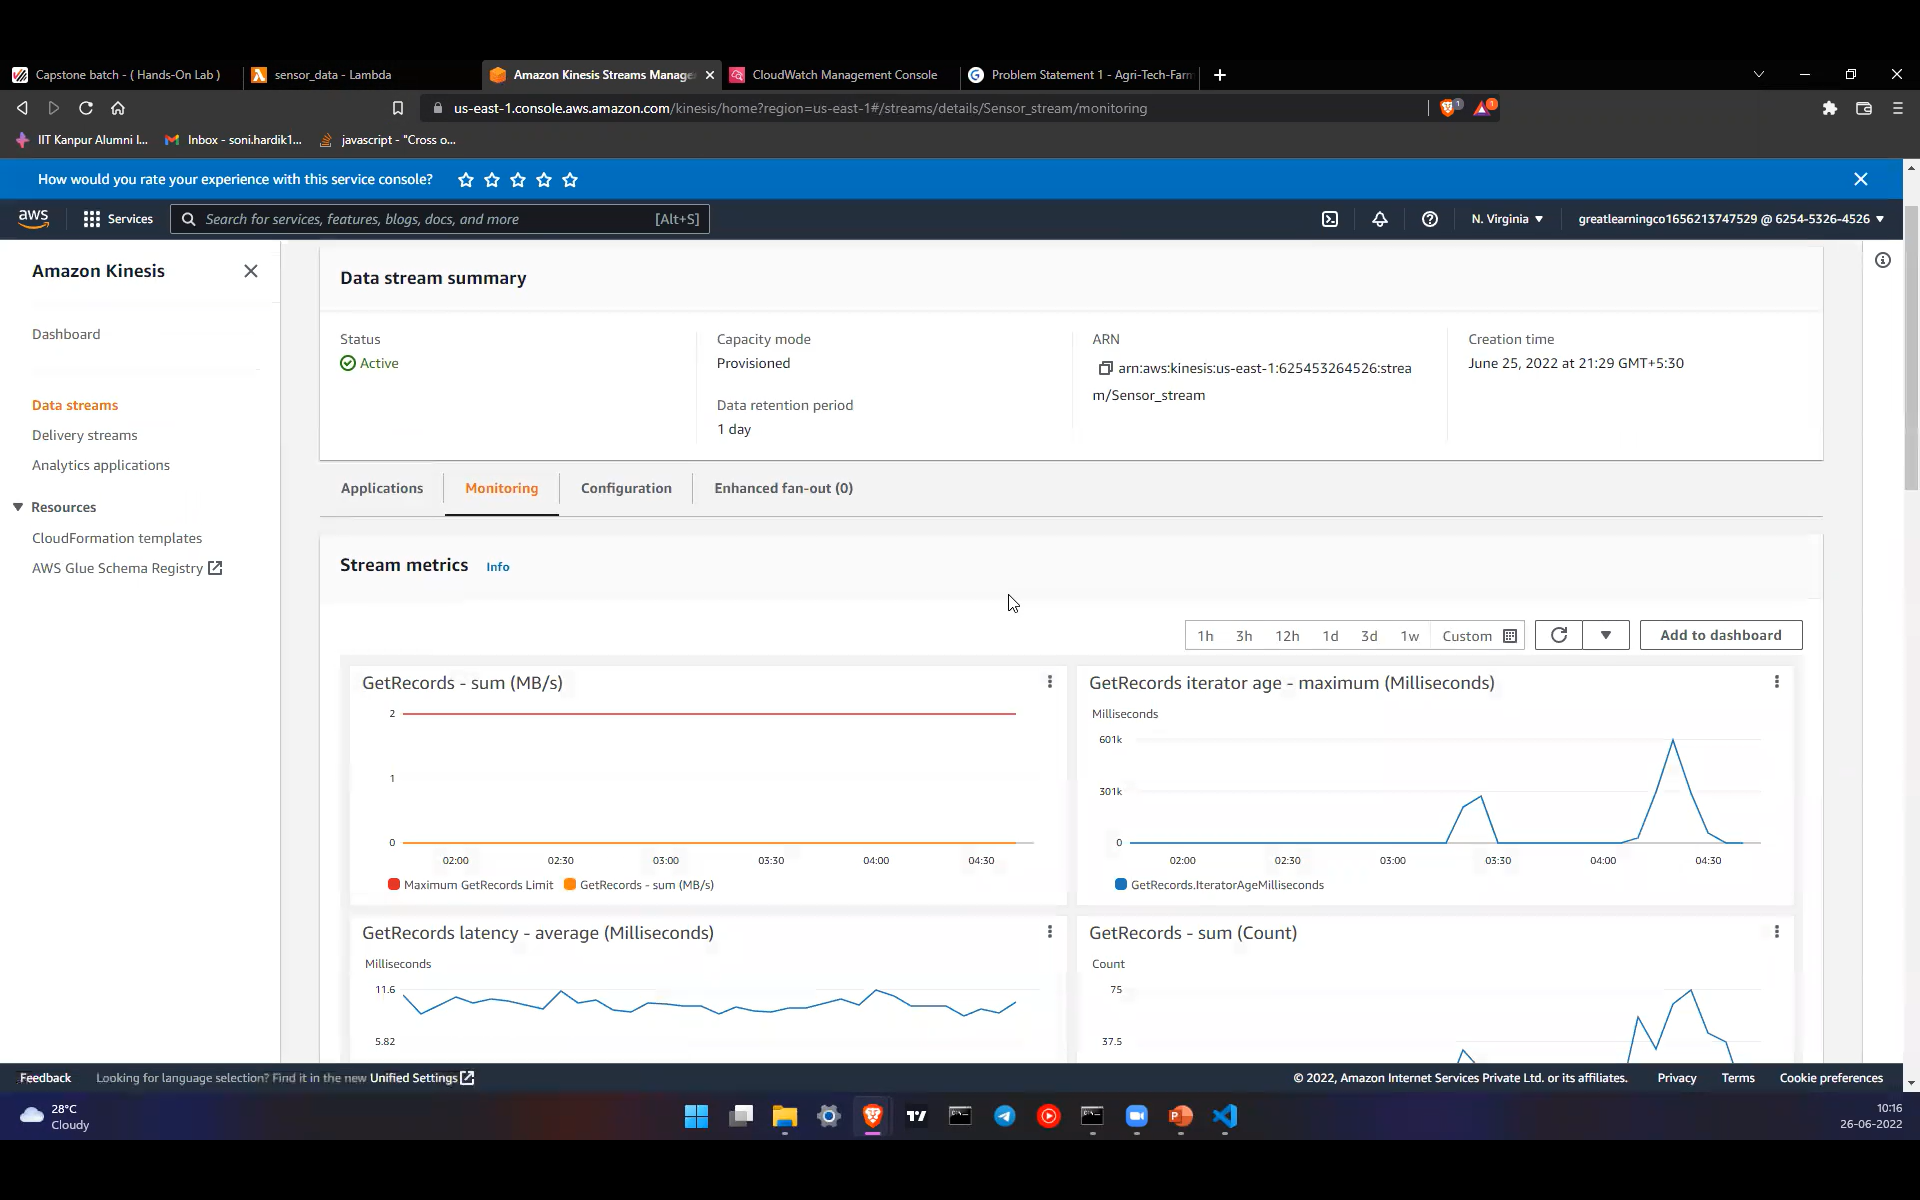This screenshot has width=1920, height=1200.
Task: Toggle GetRecords sum MB/s legend series
Action: pyautogui.click(x=639, y=885)
